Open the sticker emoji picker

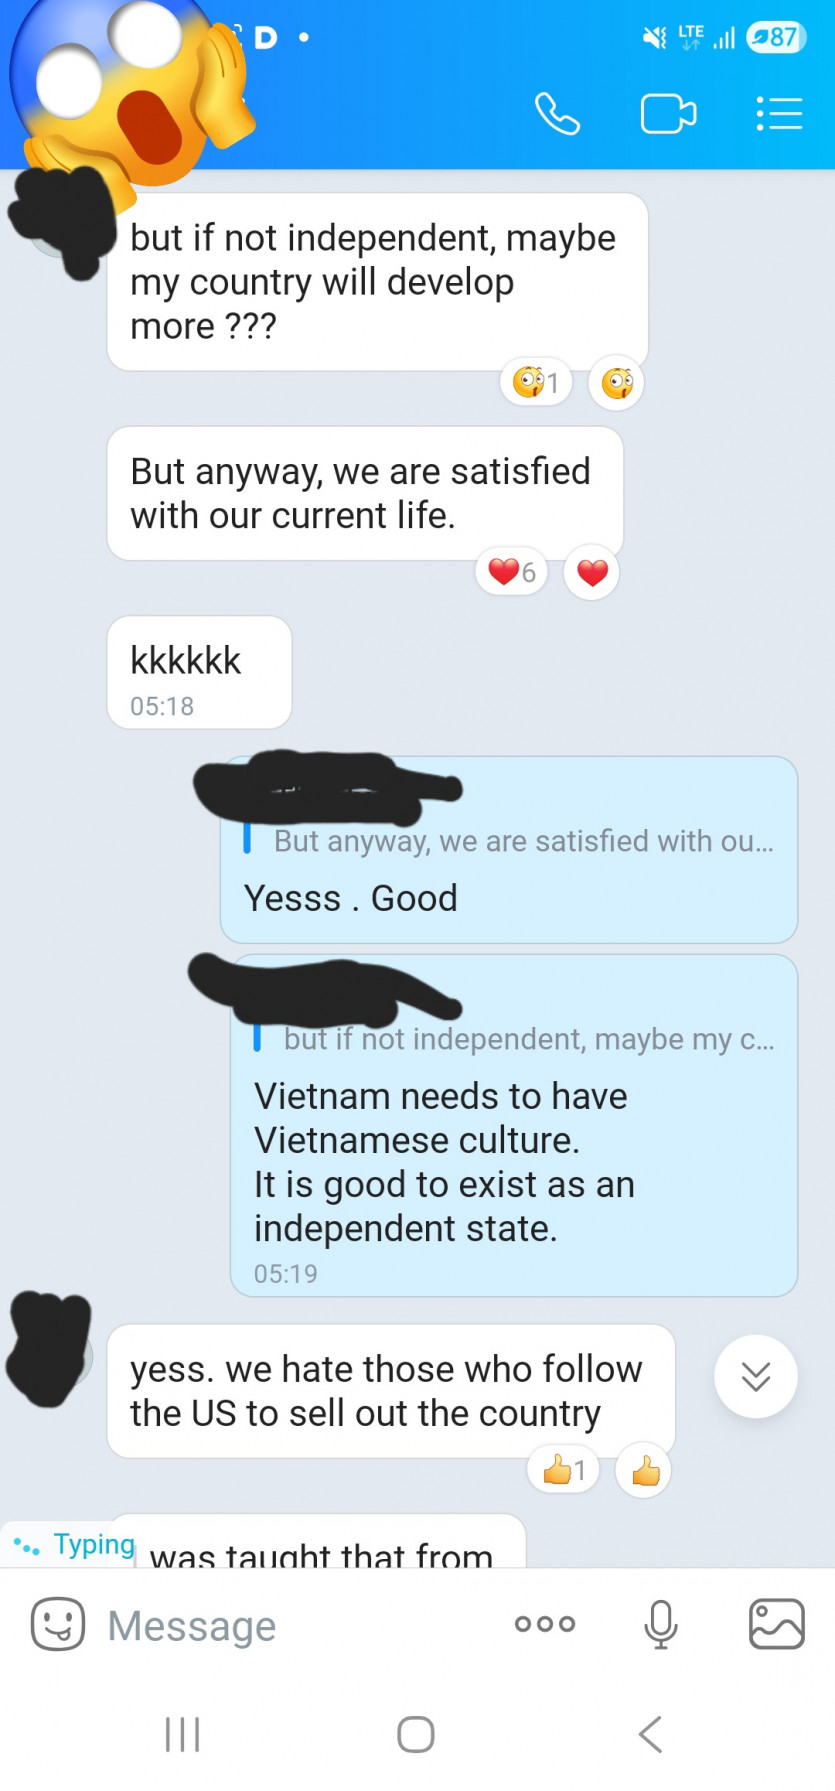pyautogui.click(x=58, y=1623)
